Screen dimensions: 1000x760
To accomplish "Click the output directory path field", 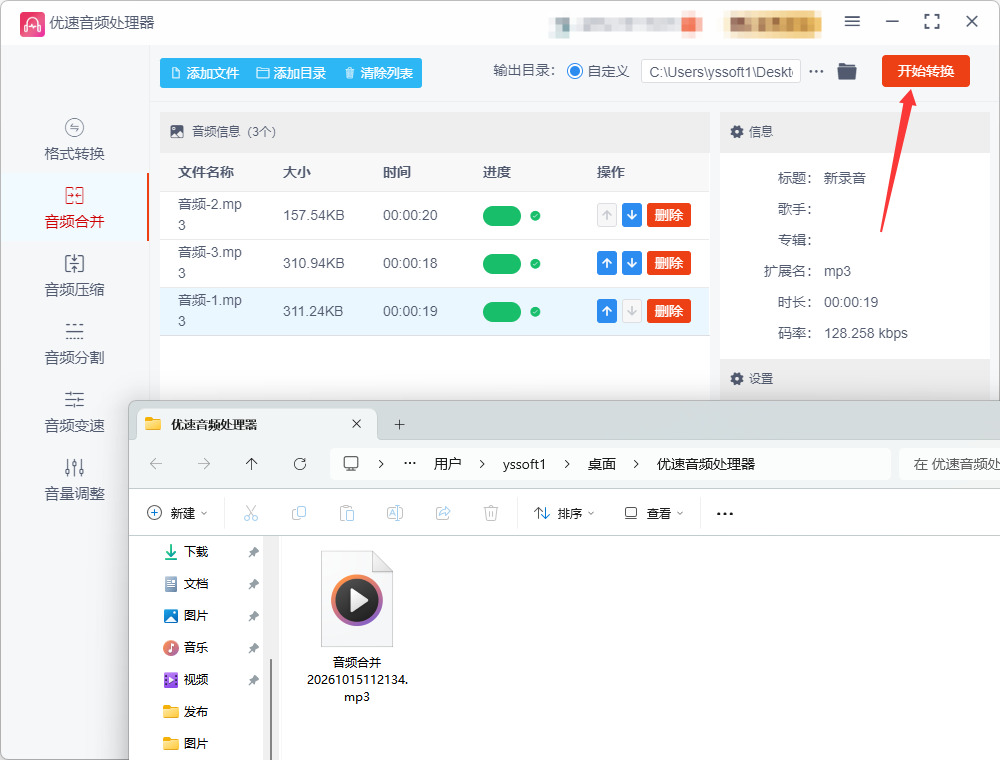I will pyautogui.click(x=721, y=71).
